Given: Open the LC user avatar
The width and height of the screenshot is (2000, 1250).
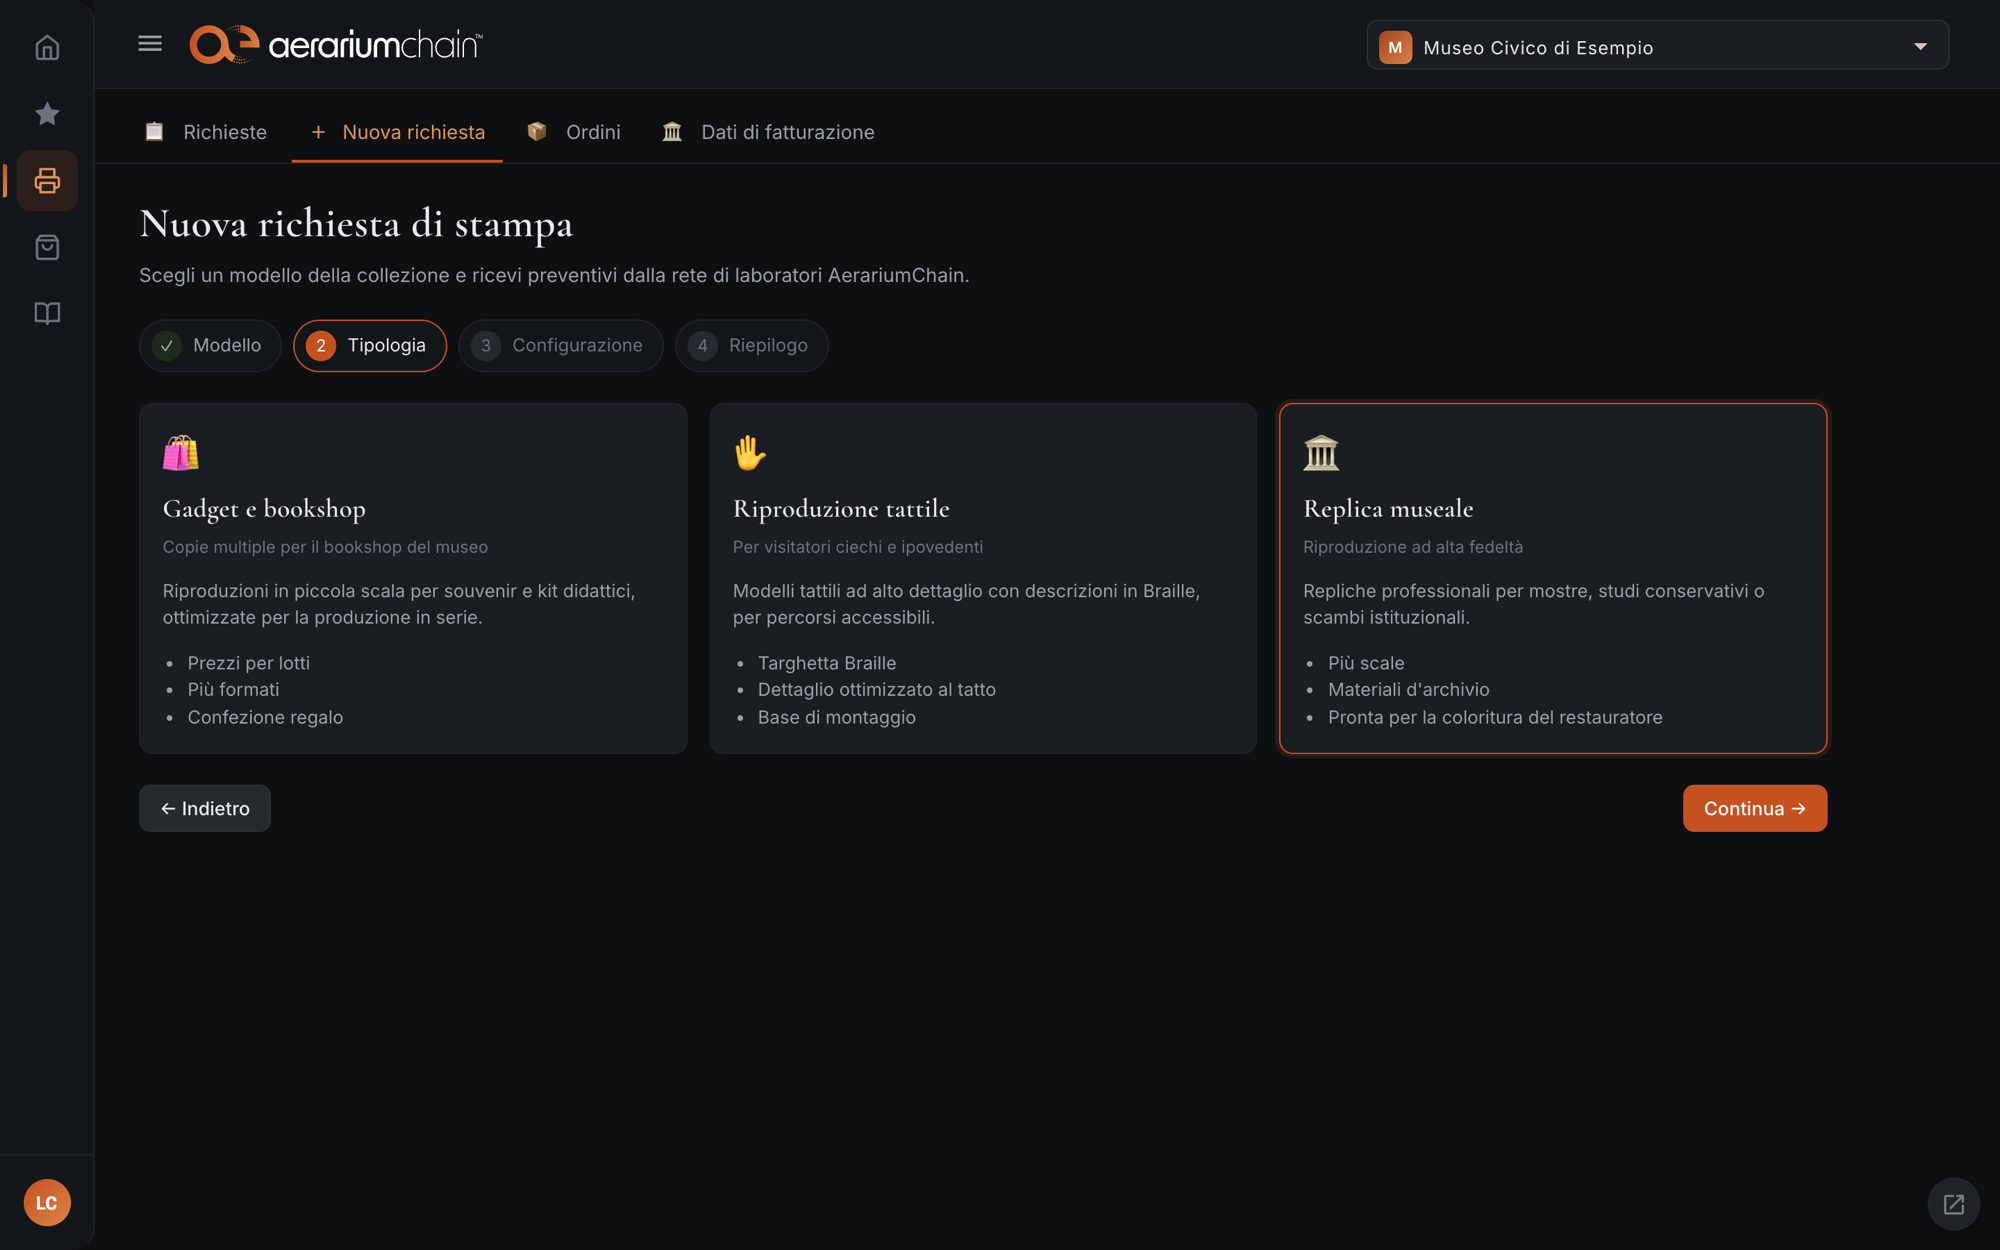Looking at the screenshot, I should click(47, 1202).
